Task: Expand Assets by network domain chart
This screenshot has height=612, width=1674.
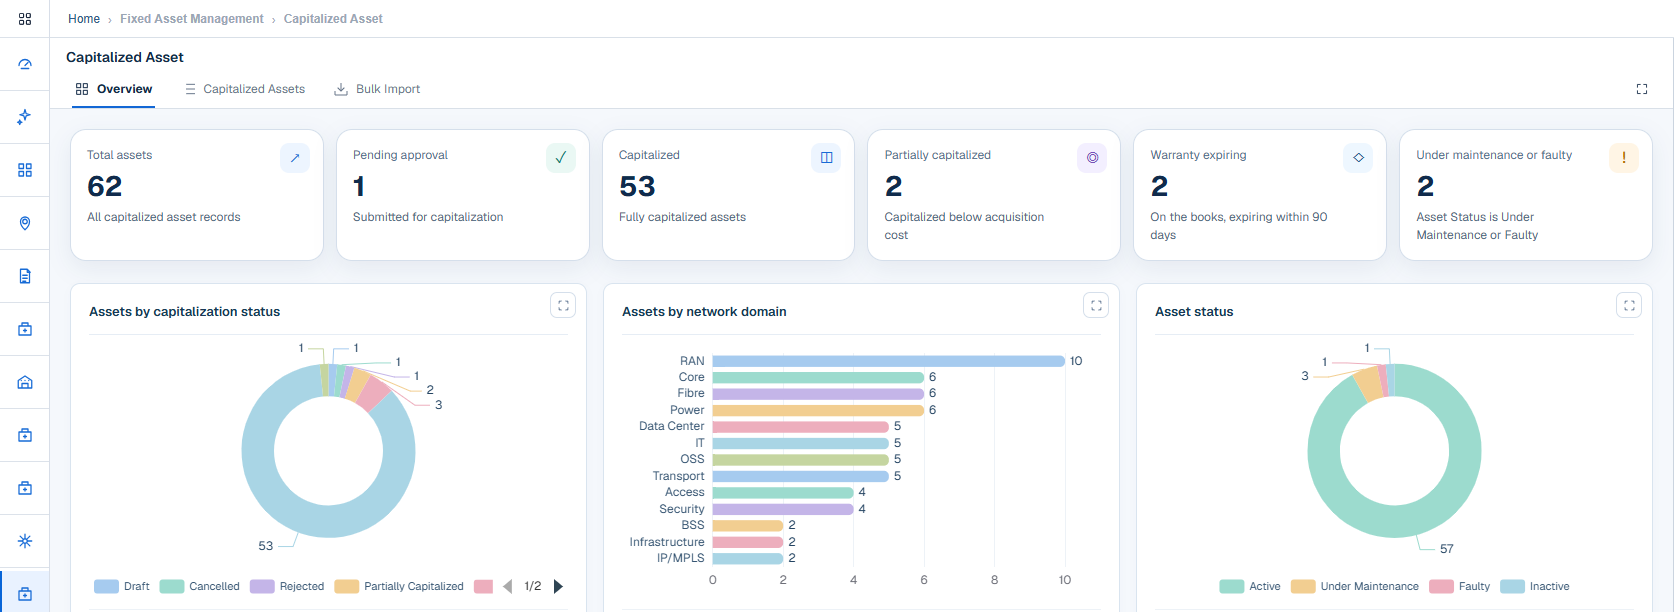Action: 1096,306
